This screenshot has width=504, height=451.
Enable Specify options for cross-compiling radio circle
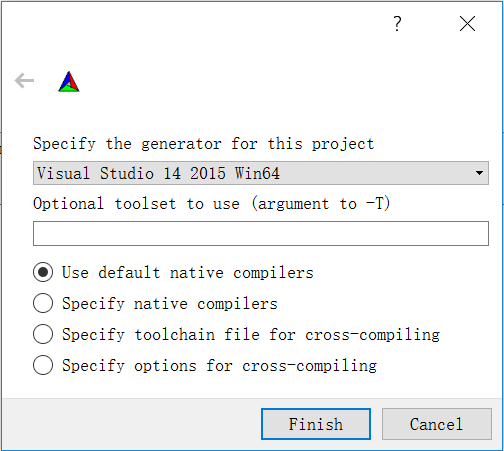[x=43, y=365]
